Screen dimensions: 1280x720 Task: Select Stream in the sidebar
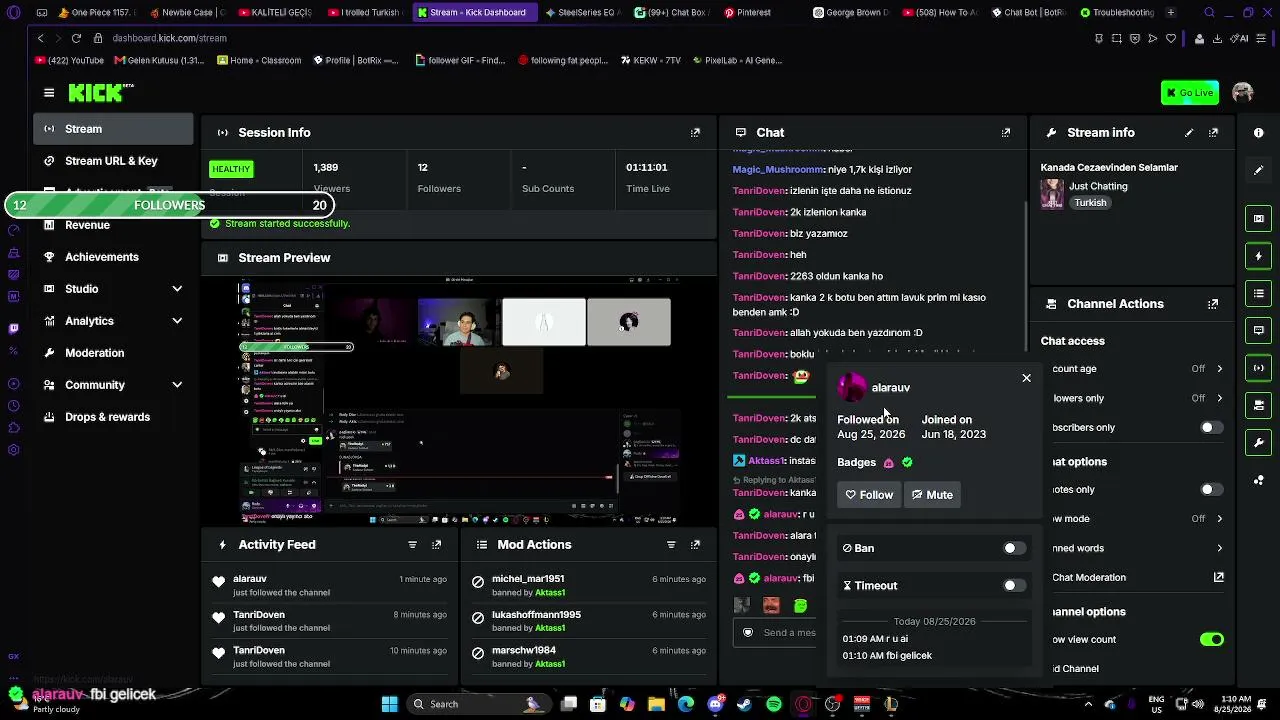pyautogui.click(x=113, y=129)
